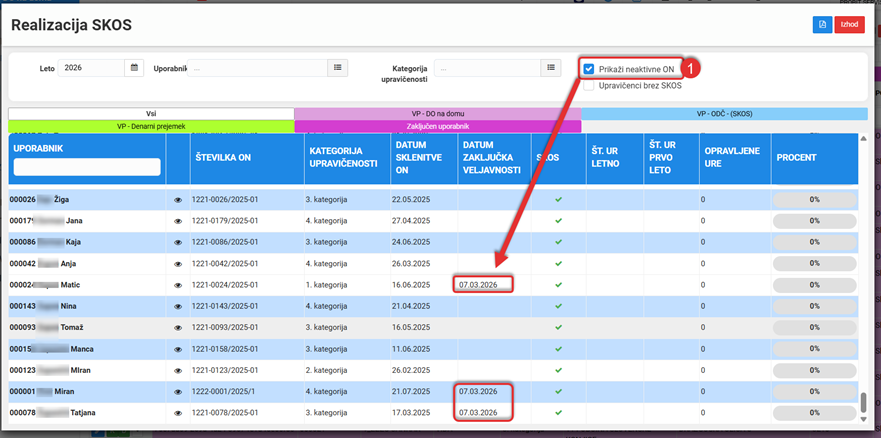Image resolution: width=881 pixels, height=438 pixels.
Task: View details for Kaja's row
Action: pyautogui.click(x=178, y=243)
